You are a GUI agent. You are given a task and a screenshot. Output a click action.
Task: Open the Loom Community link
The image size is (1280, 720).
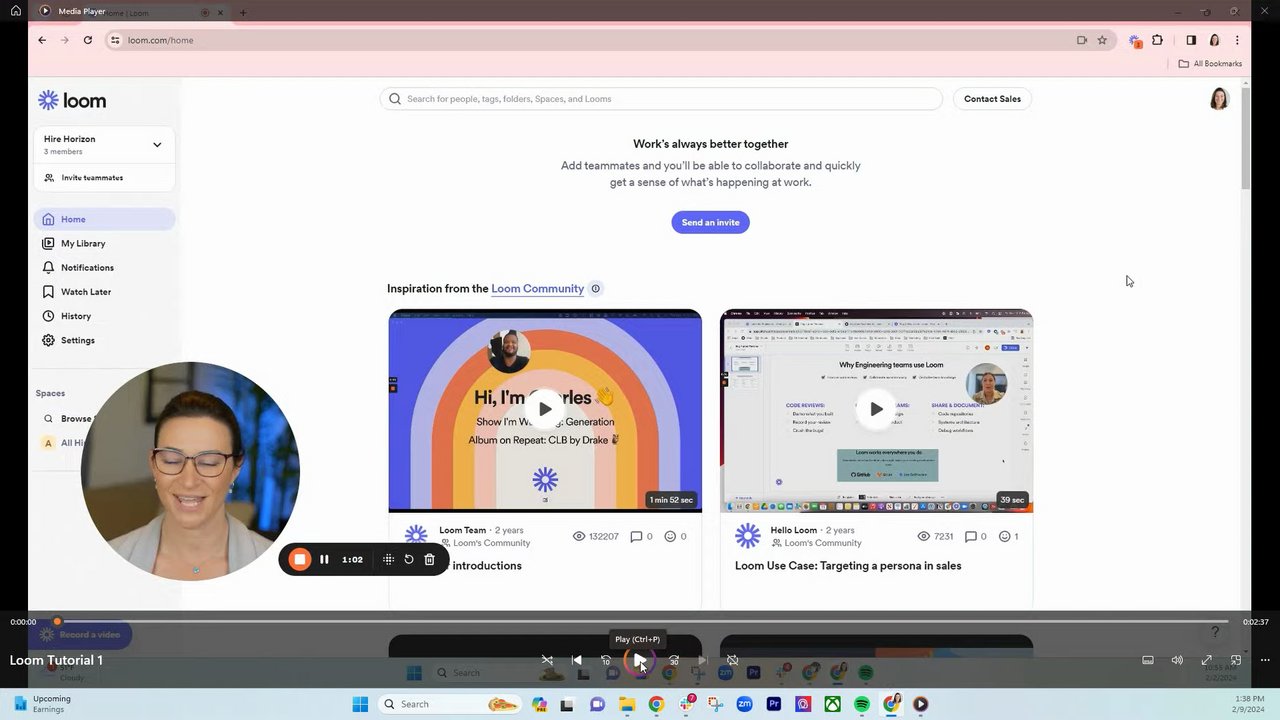coord(537,289)
